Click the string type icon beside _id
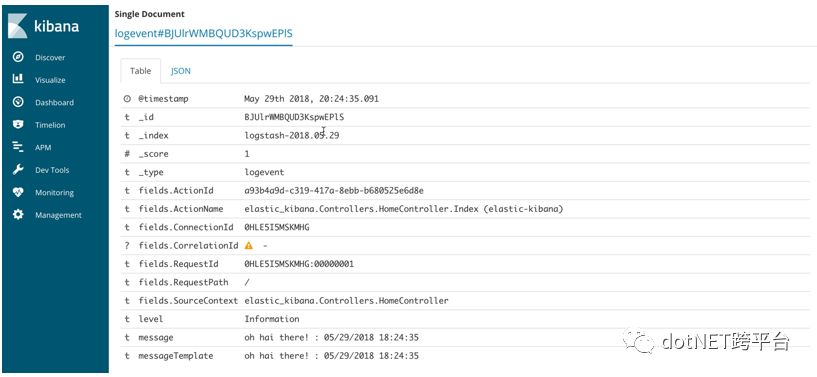 127,118
